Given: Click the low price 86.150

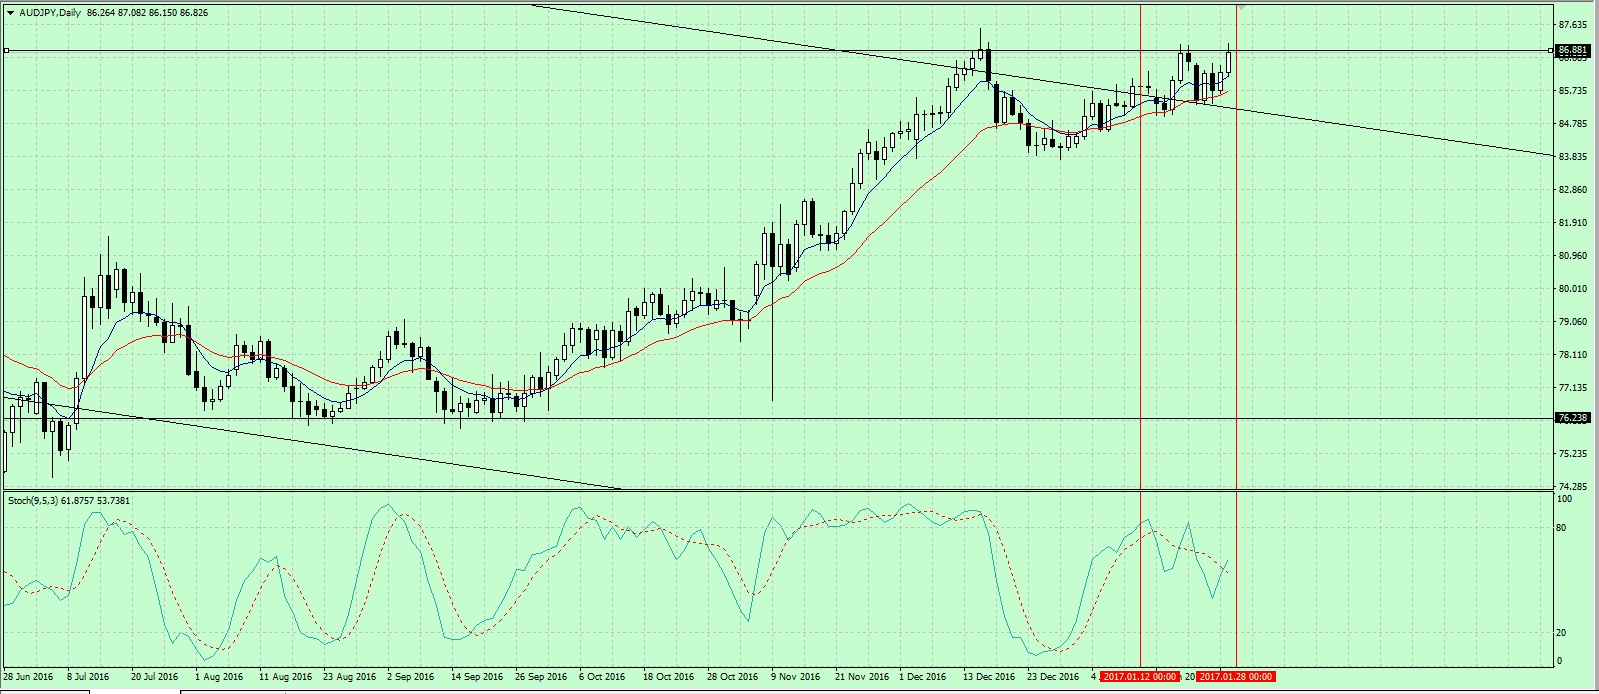Looking at the screenshot, I should click(x=163, y=13).
